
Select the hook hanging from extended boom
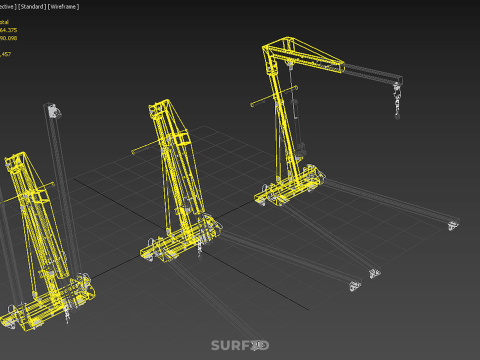click(397, 101)
